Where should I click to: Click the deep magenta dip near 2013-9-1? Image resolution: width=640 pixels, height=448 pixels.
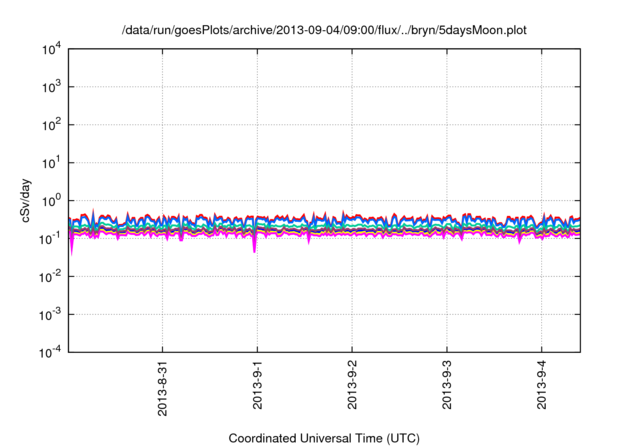point(254,246)
